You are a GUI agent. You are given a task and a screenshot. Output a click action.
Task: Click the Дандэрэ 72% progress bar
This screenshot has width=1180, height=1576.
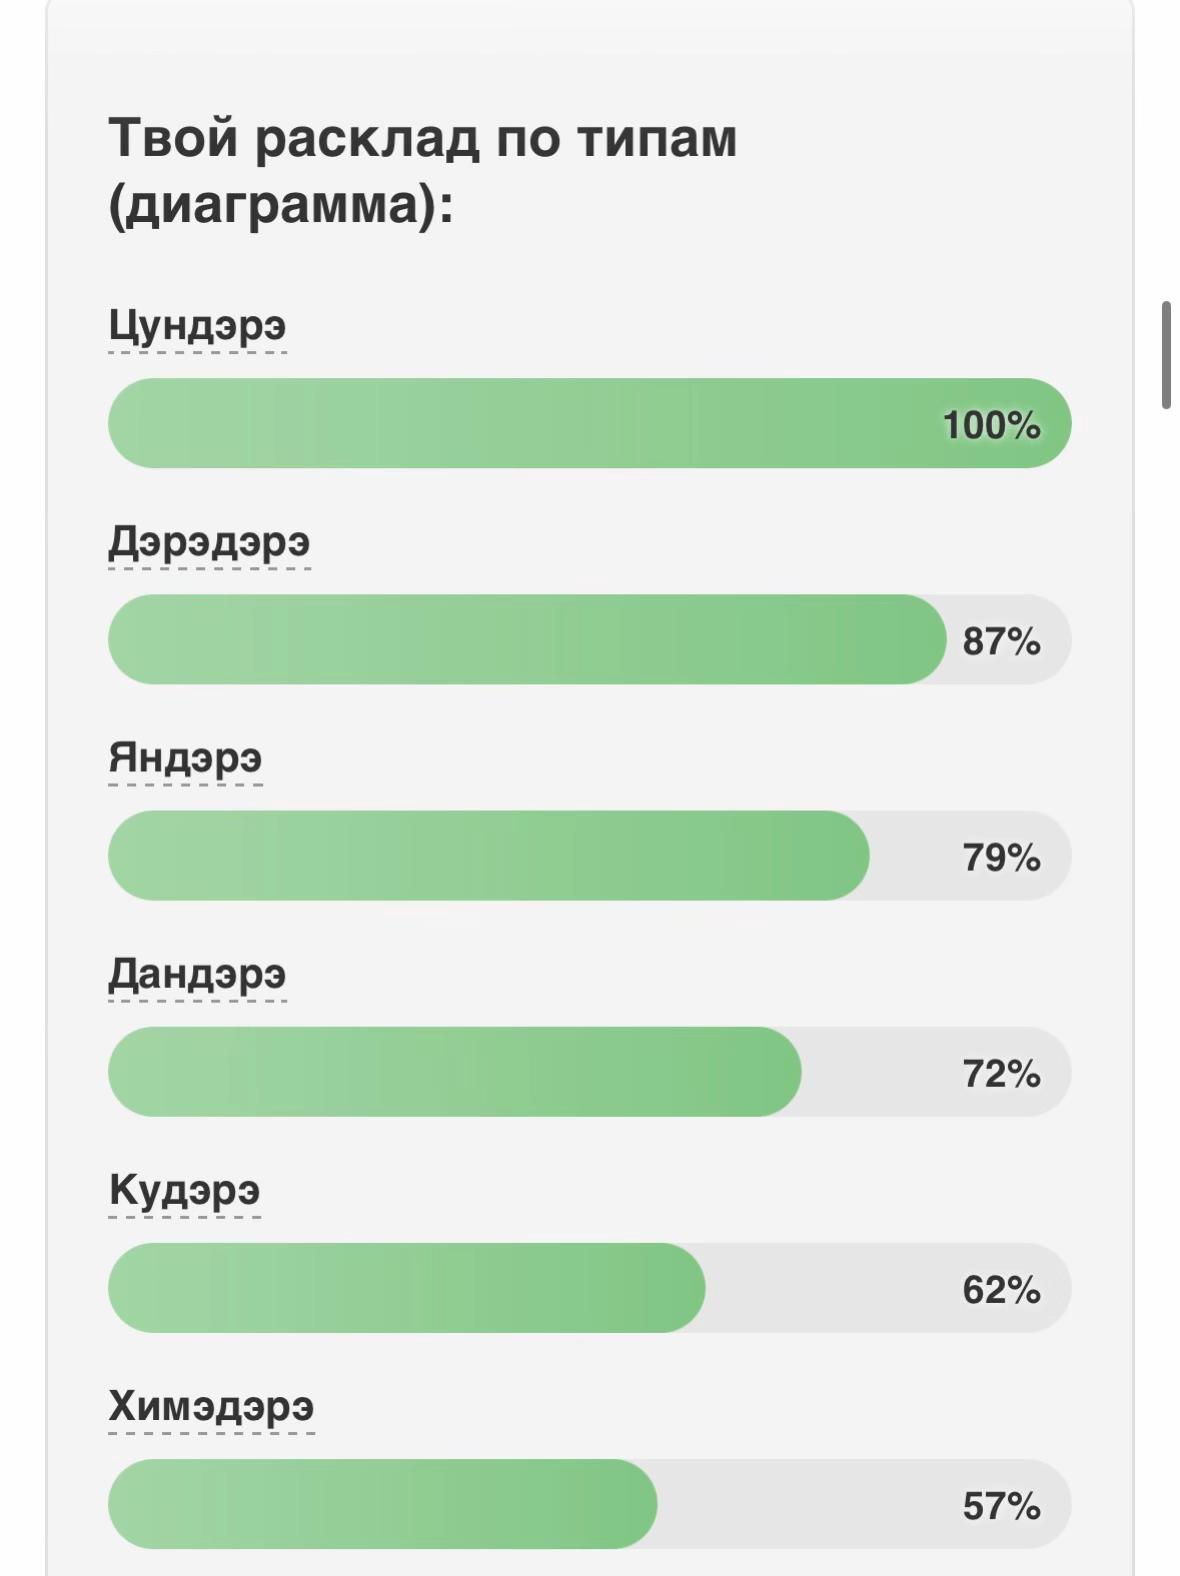click(x=590, y=1071)
